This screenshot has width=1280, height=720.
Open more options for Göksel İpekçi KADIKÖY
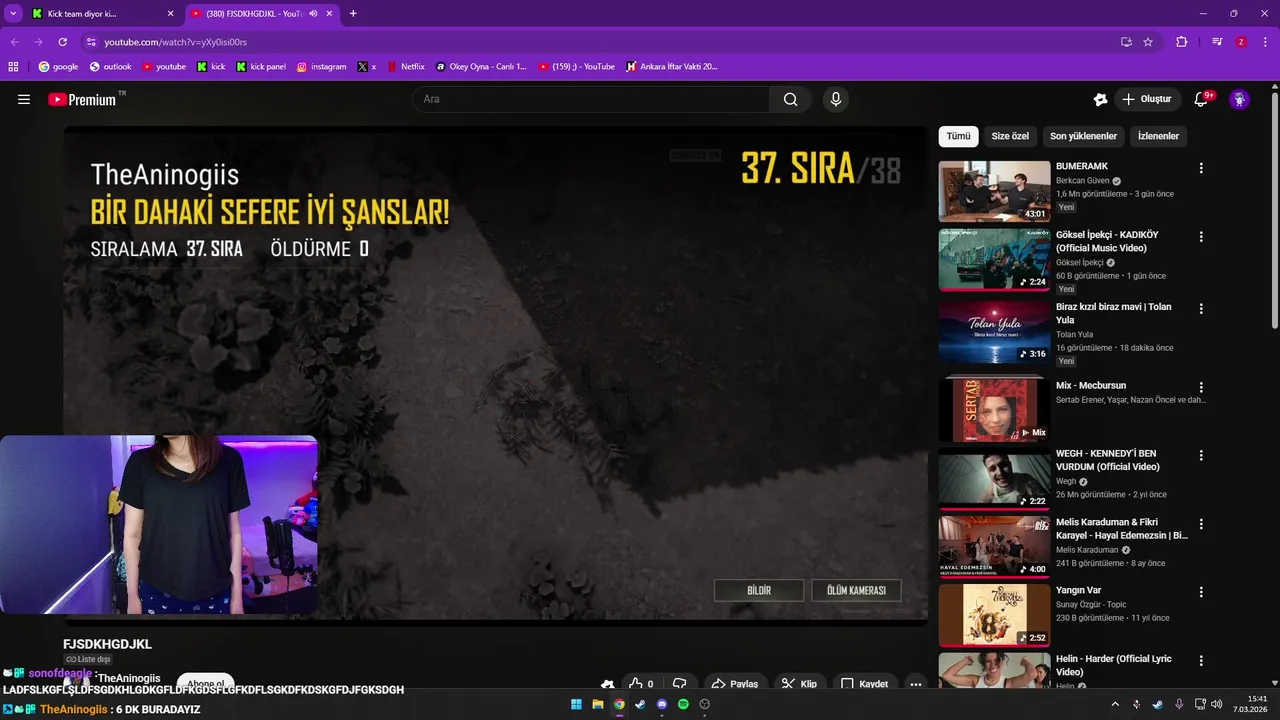click(1201, 237)
